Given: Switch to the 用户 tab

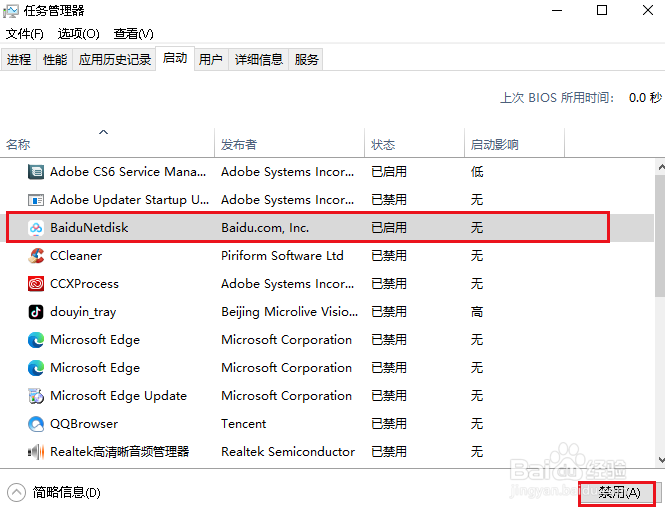Looking at the screenshot, I should tap(211, 59).
